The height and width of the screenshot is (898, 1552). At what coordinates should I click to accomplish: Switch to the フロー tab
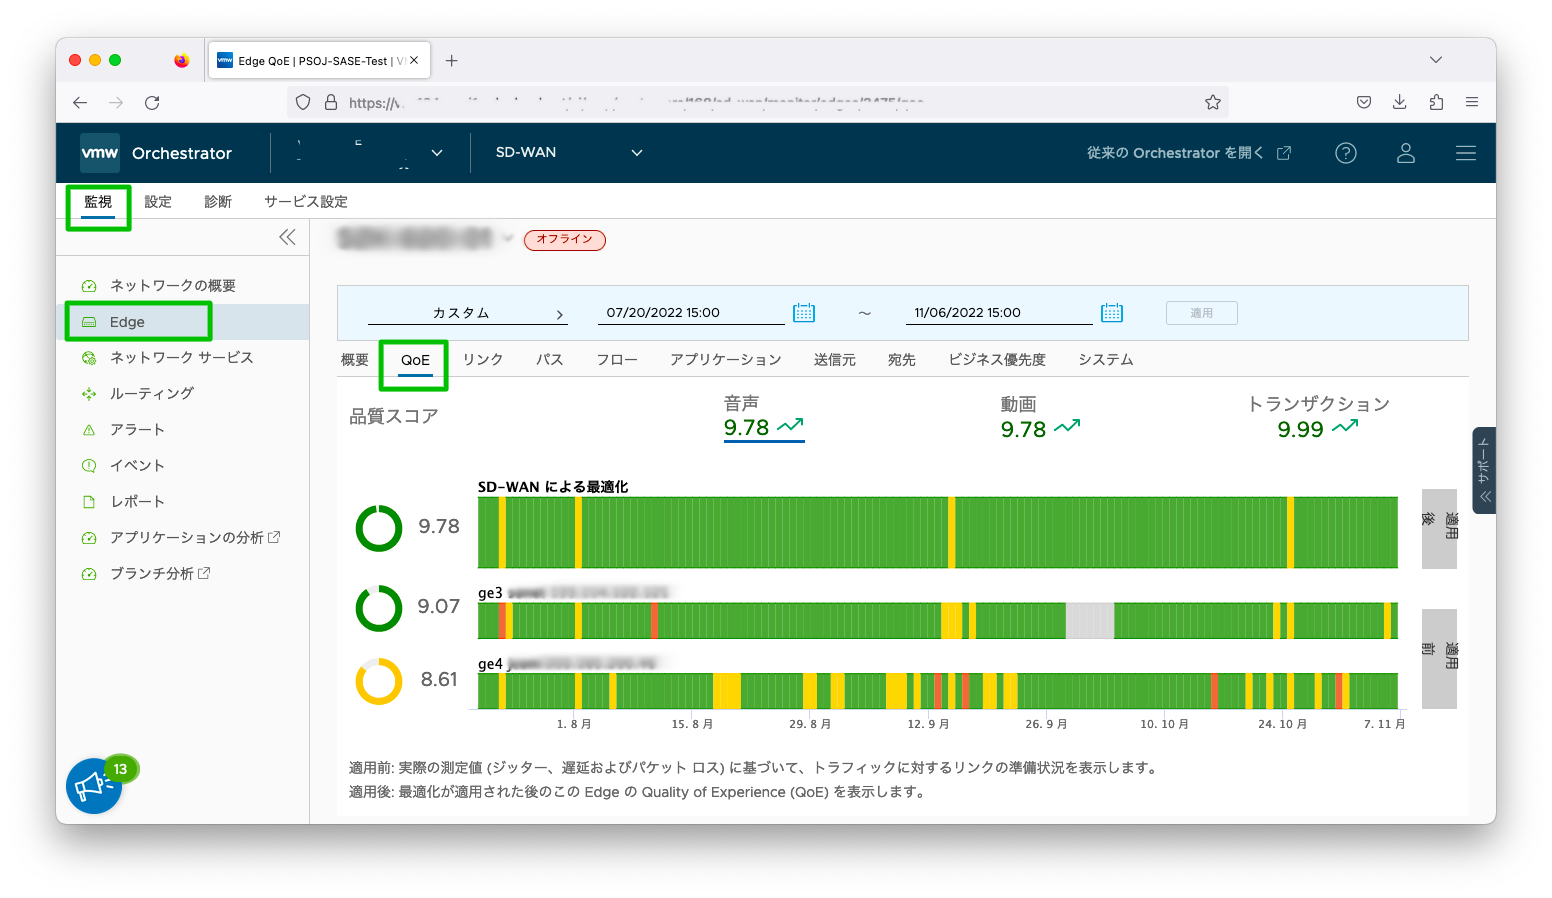pyautogui.click(x=617, y=360)
